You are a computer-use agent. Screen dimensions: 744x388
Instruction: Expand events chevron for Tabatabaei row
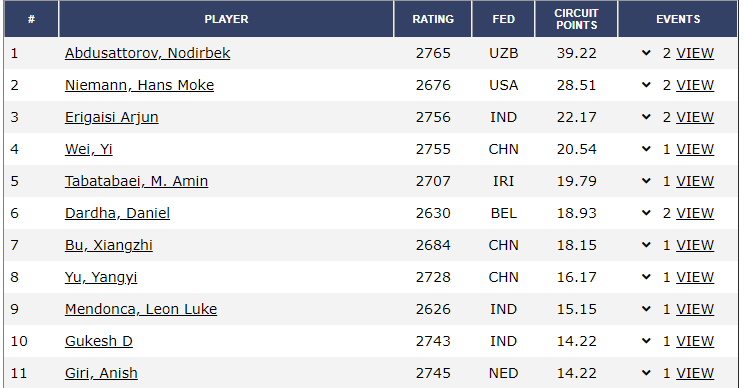click(646, 181)
